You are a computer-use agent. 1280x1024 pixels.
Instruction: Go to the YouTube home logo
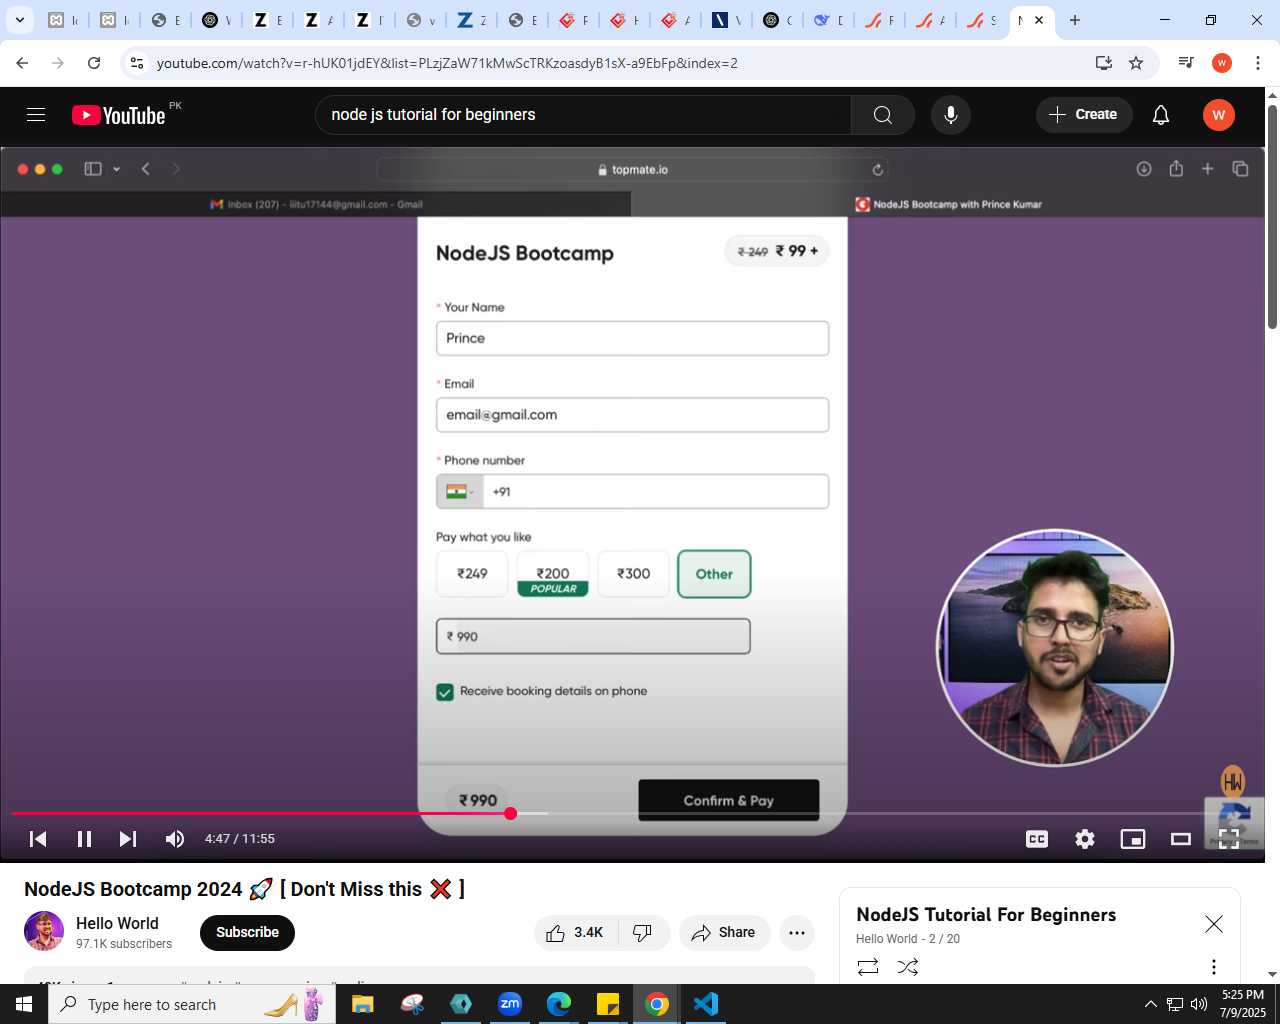119,115
